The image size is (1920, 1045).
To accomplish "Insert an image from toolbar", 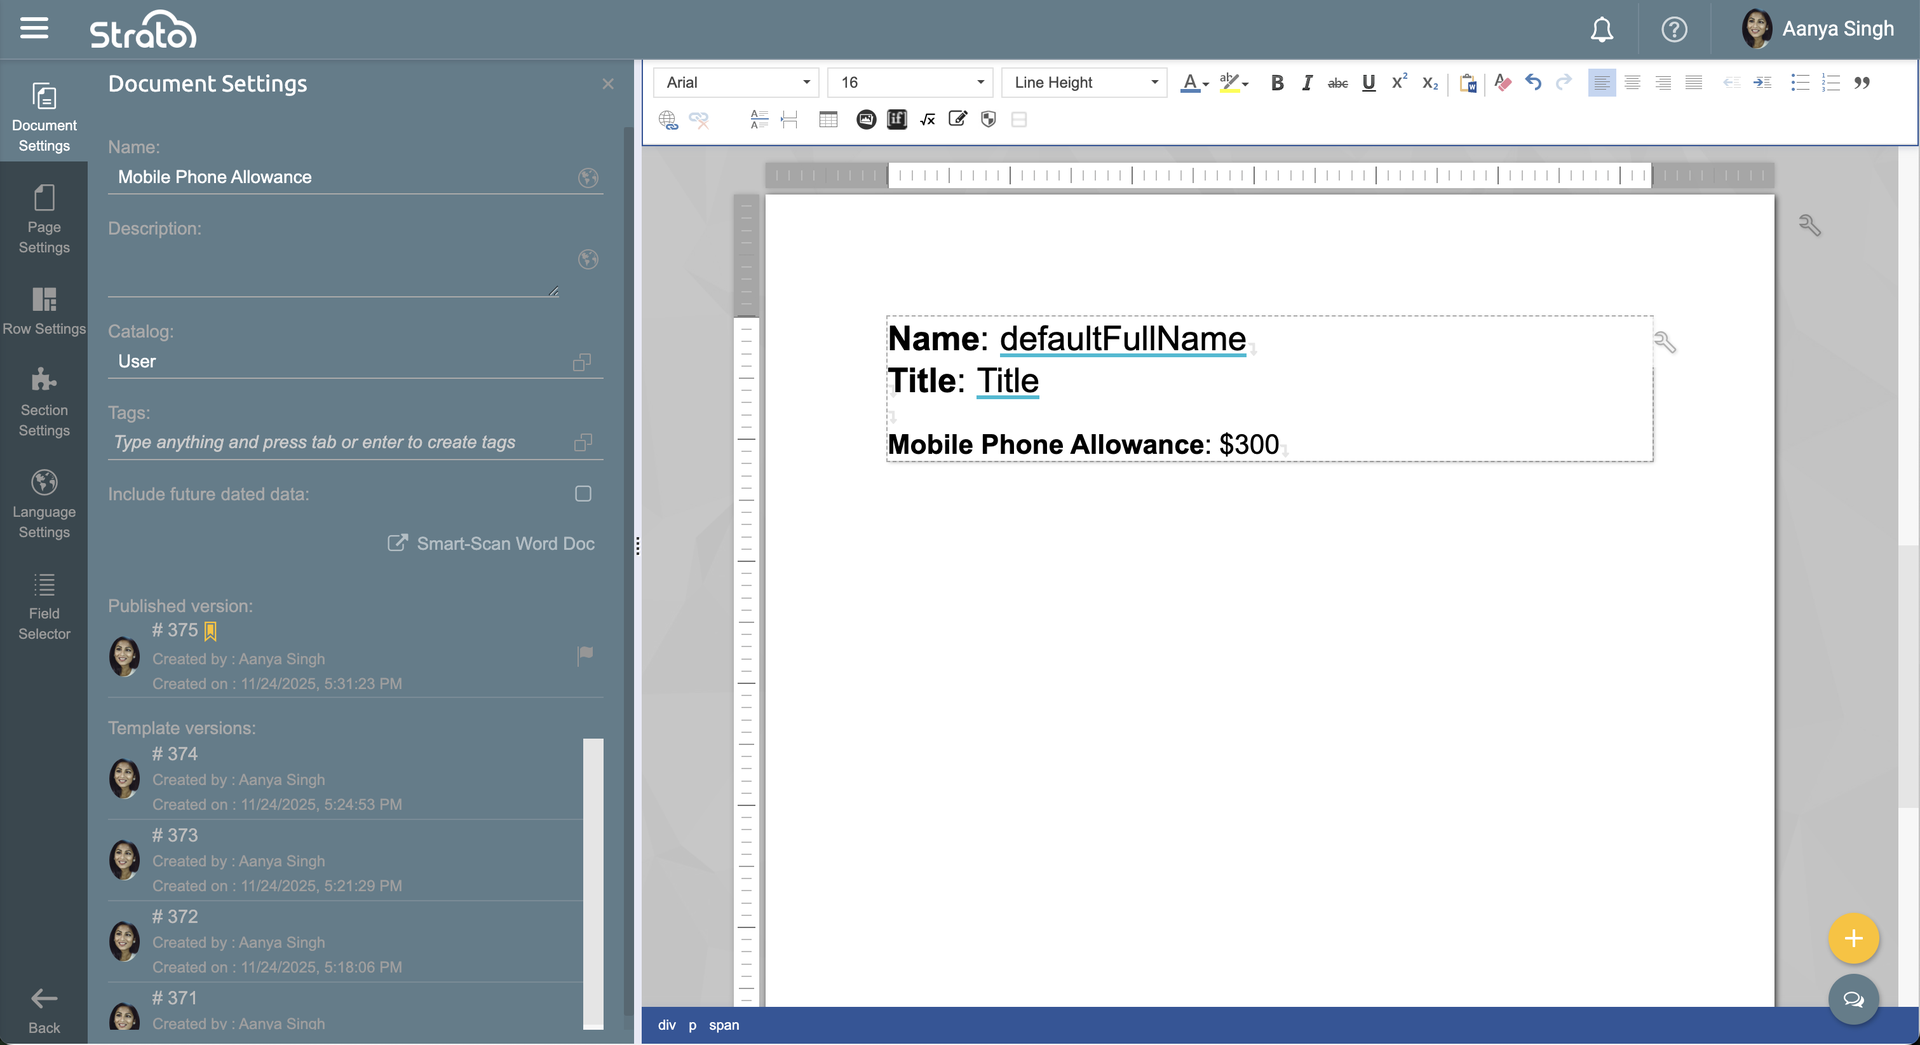I will tap(866, 120).
